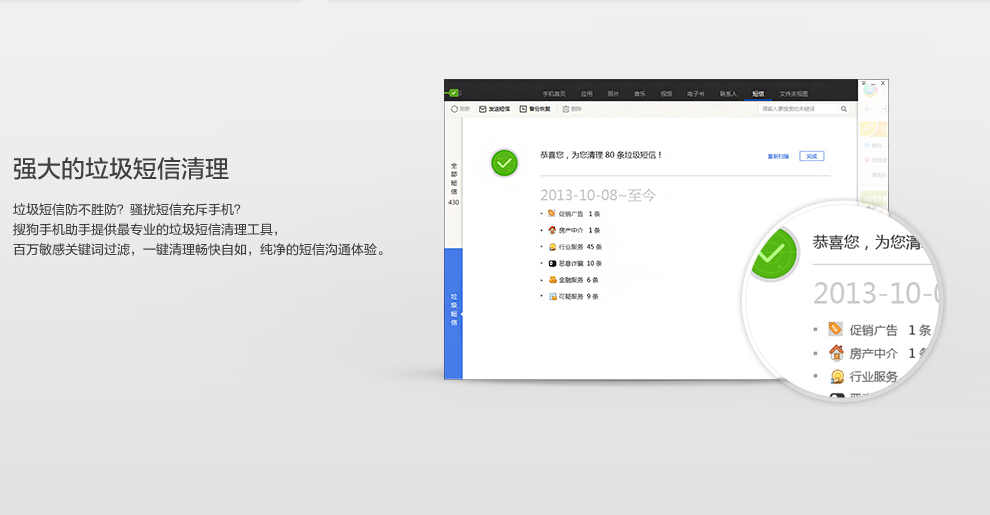Screen dimensions: 990x515
Task: Focus the keyword search input field
Action: [797, 109]
